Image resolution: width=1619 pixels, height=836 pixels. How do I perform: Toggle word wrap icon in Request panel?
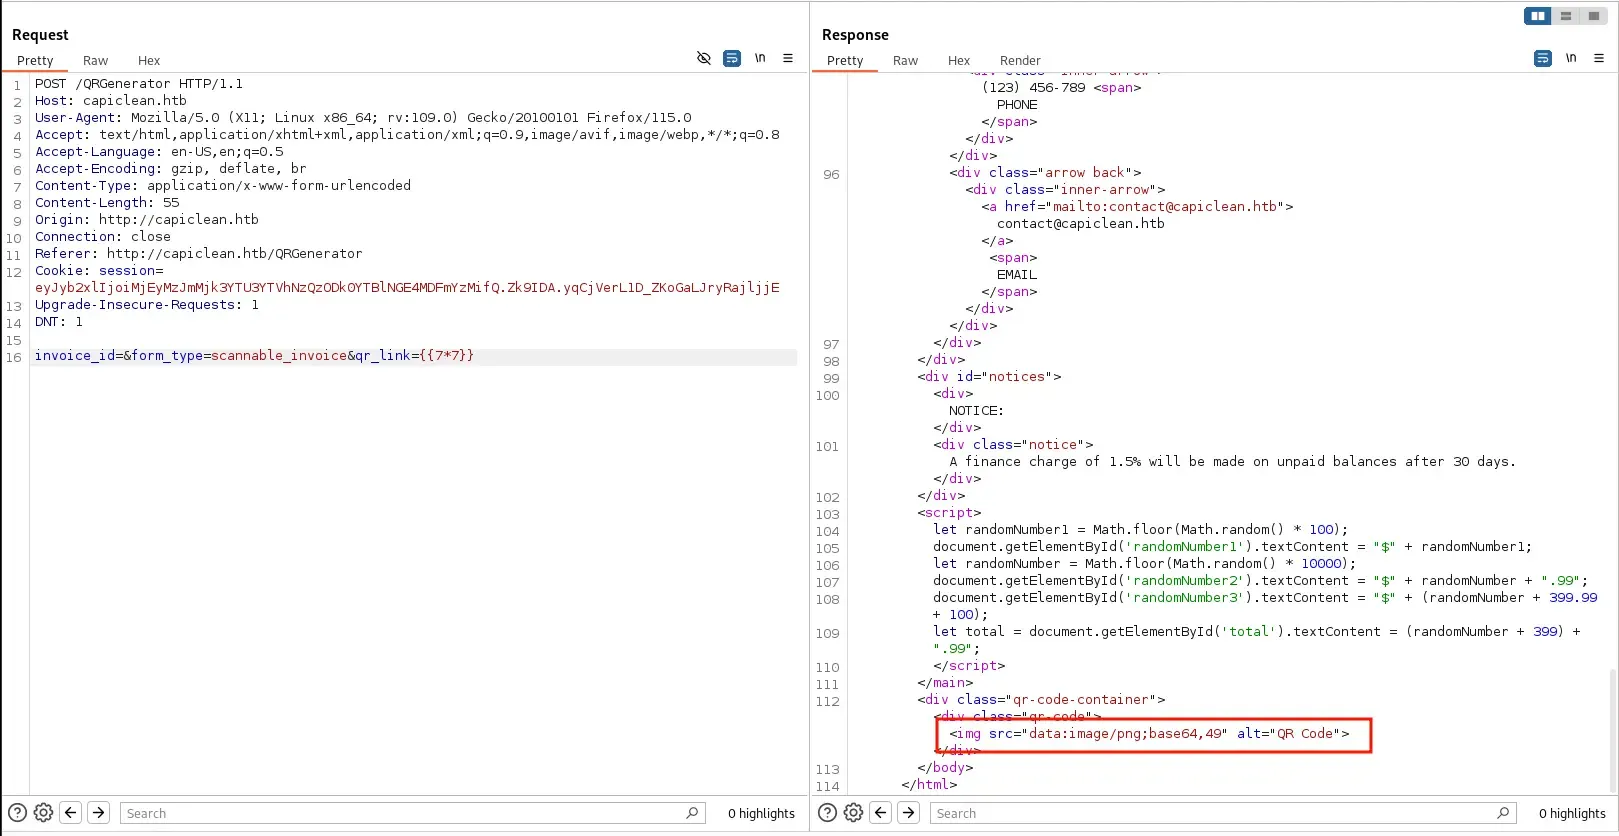[x=732, y=58]
